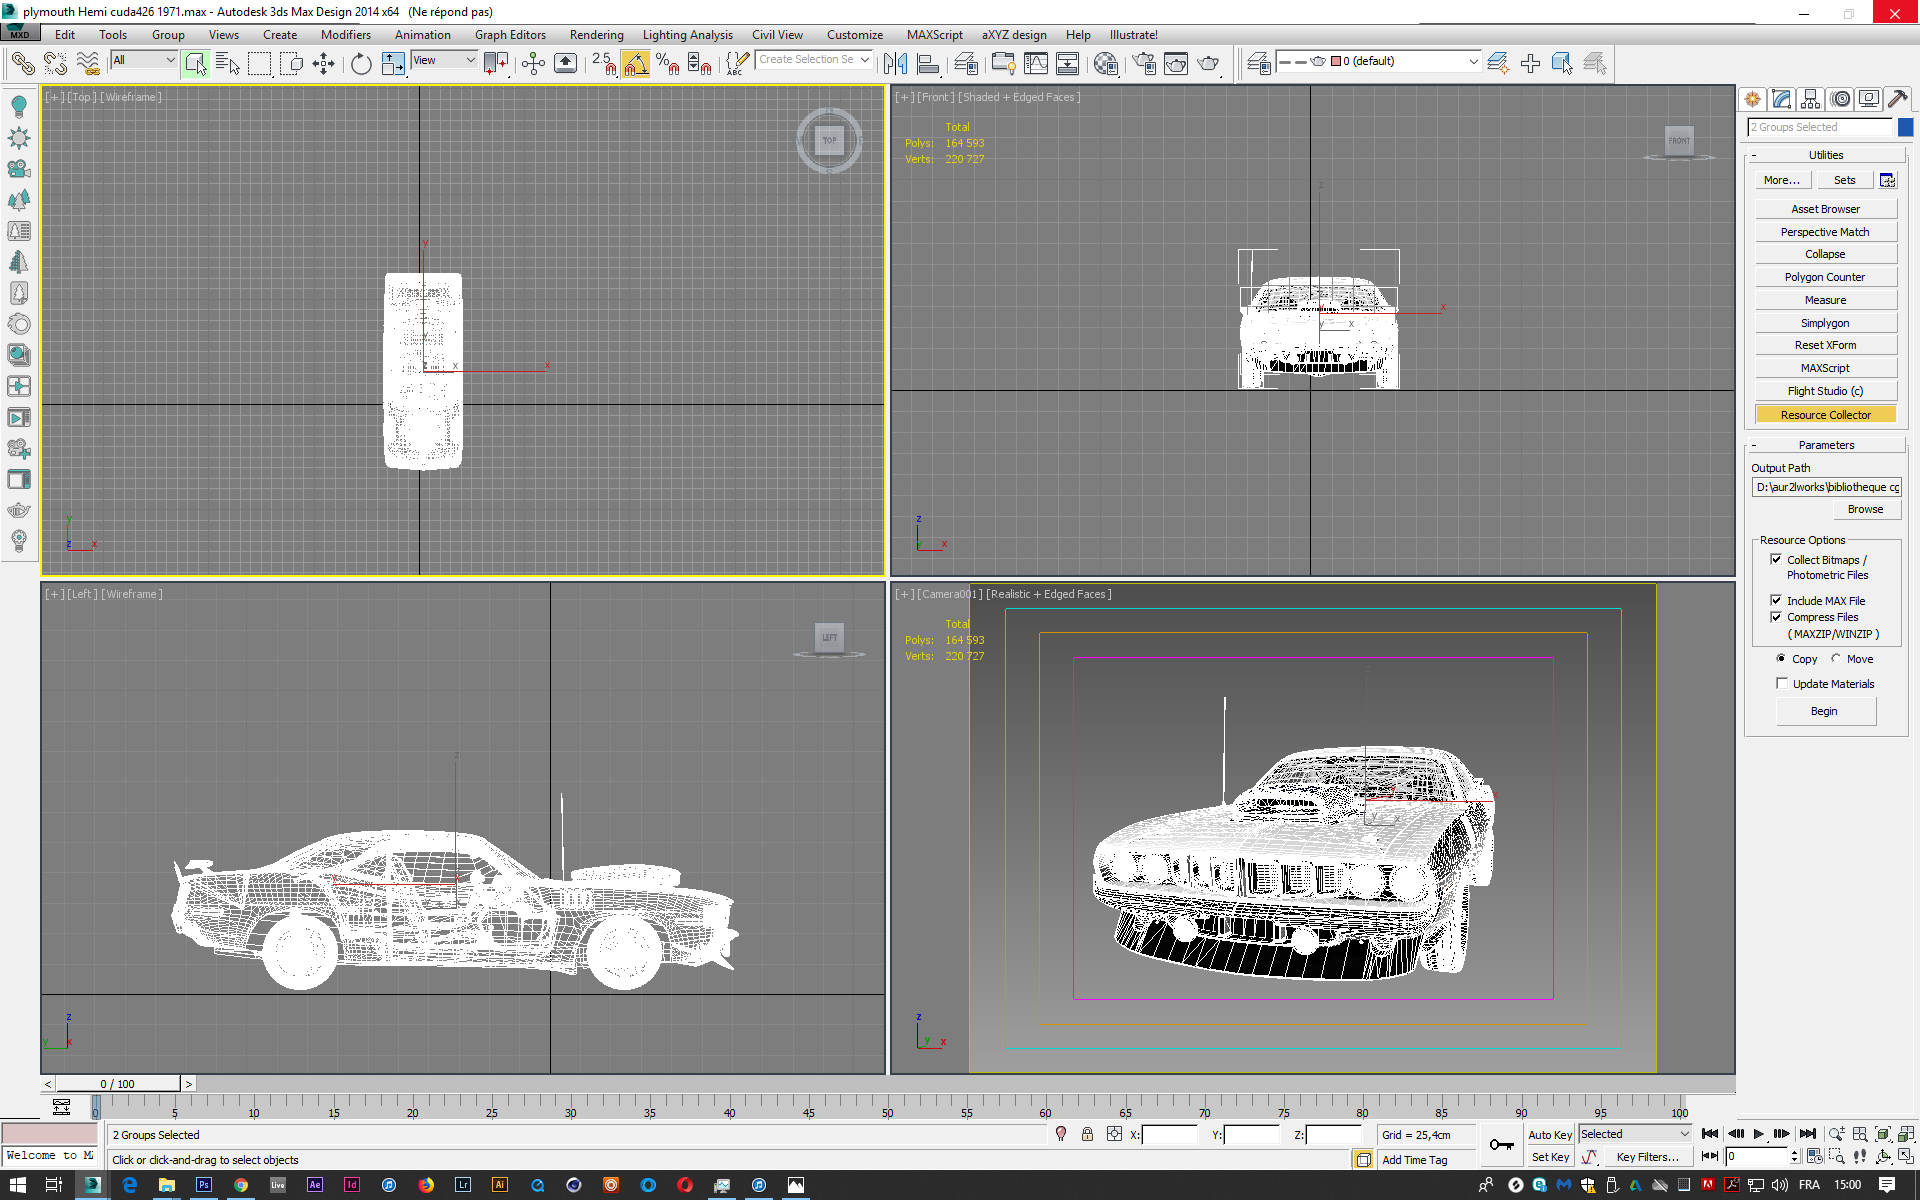Open Camera001 viewport shading label menu
1920x1200 pixels.
[1048, 594]
